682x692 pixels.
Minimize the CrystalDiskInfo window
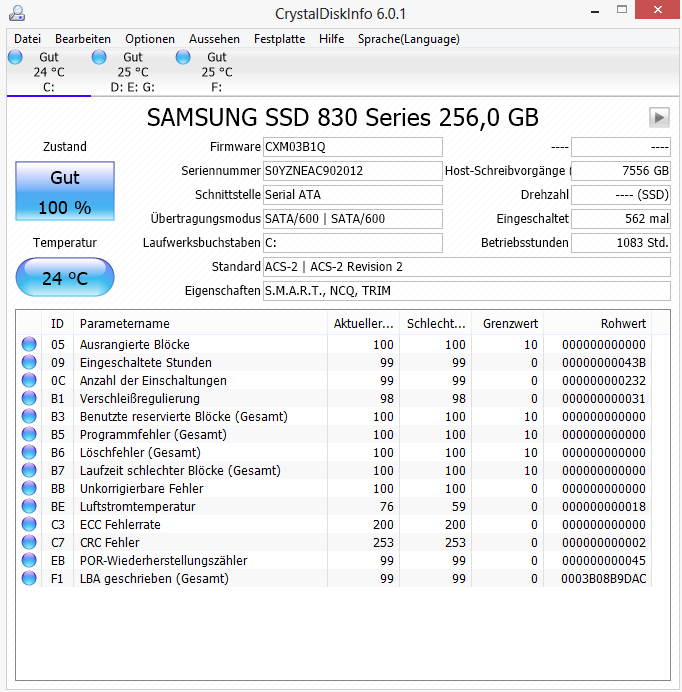click(x=595, y=11)
